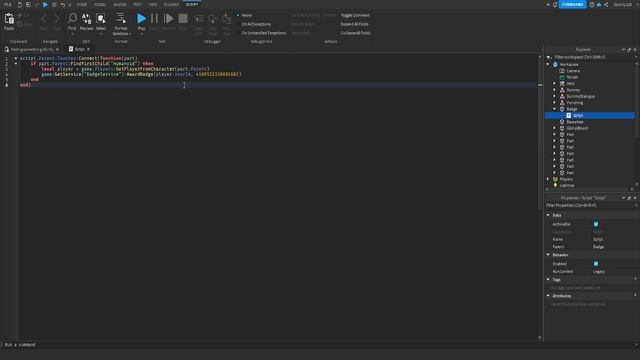Click the Filter Properties search field

[590, 205]
